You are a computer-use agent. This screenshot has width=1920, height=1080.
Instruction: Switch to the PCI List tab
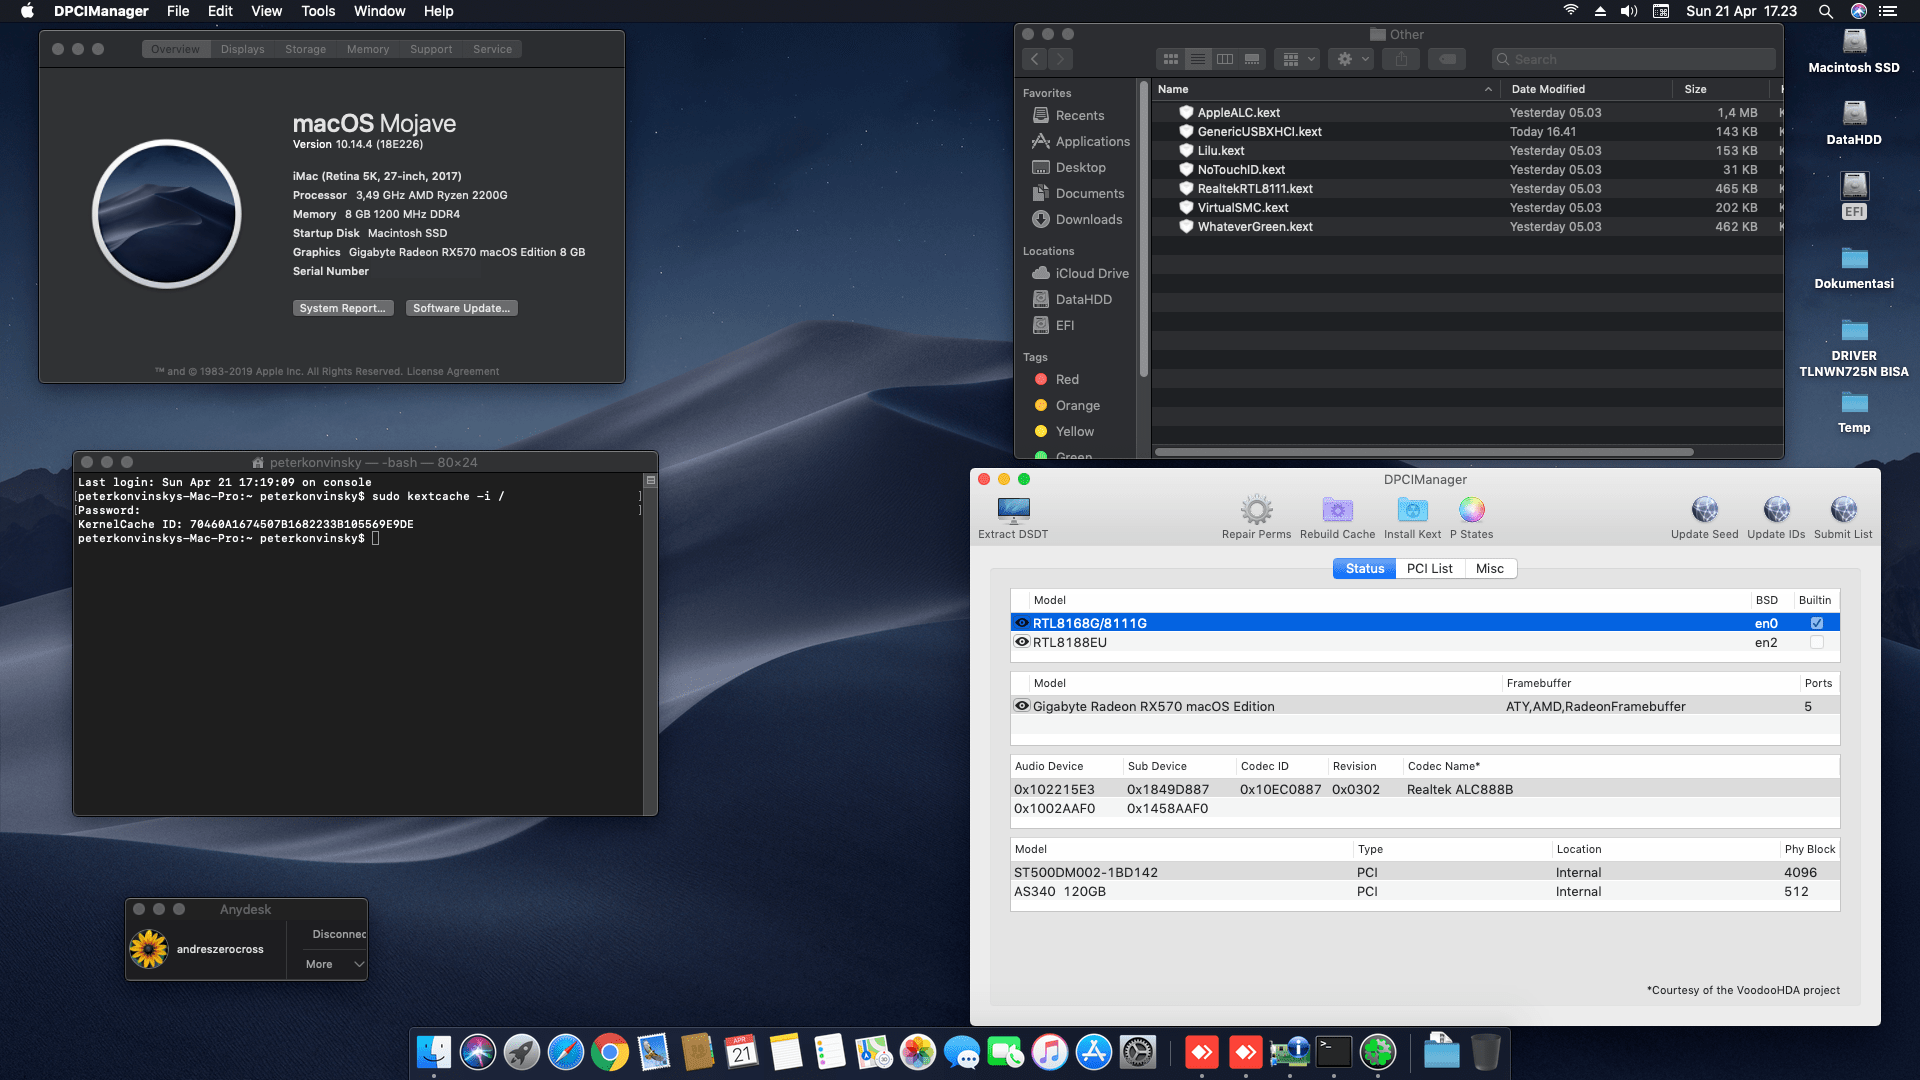tap(1429, 568)
